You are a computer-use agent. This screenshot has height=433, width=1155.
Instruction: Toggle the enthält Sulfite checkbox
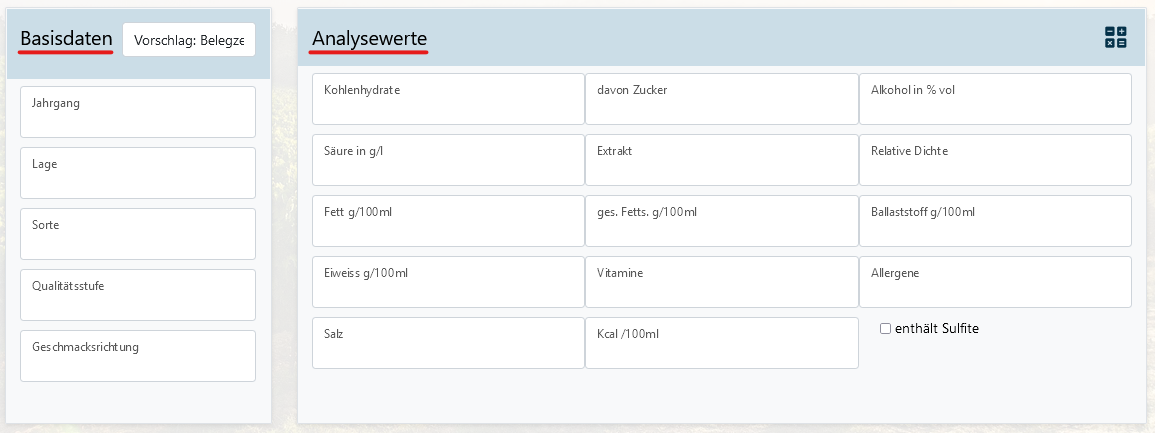(x=885, y=329)
